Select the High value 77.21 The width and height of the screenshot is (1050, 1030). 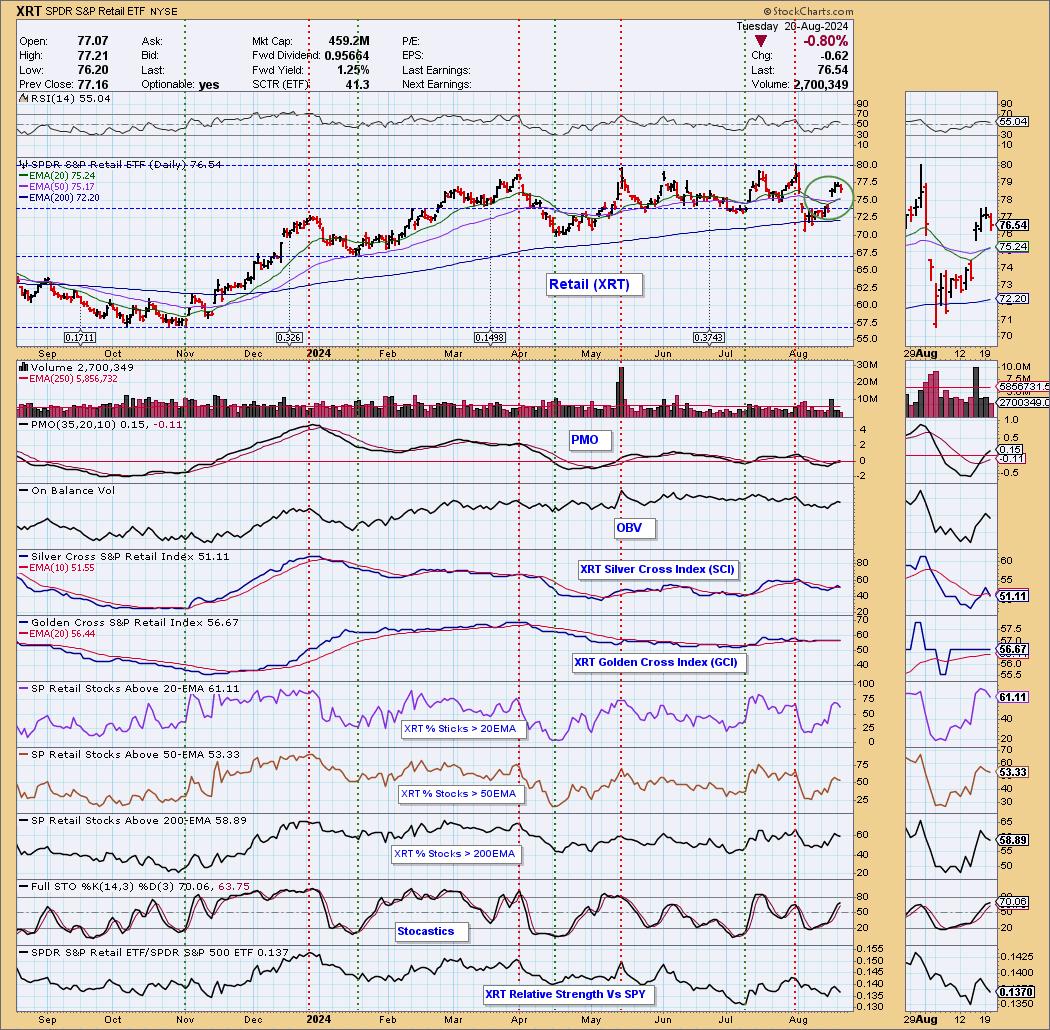(92, 56)
